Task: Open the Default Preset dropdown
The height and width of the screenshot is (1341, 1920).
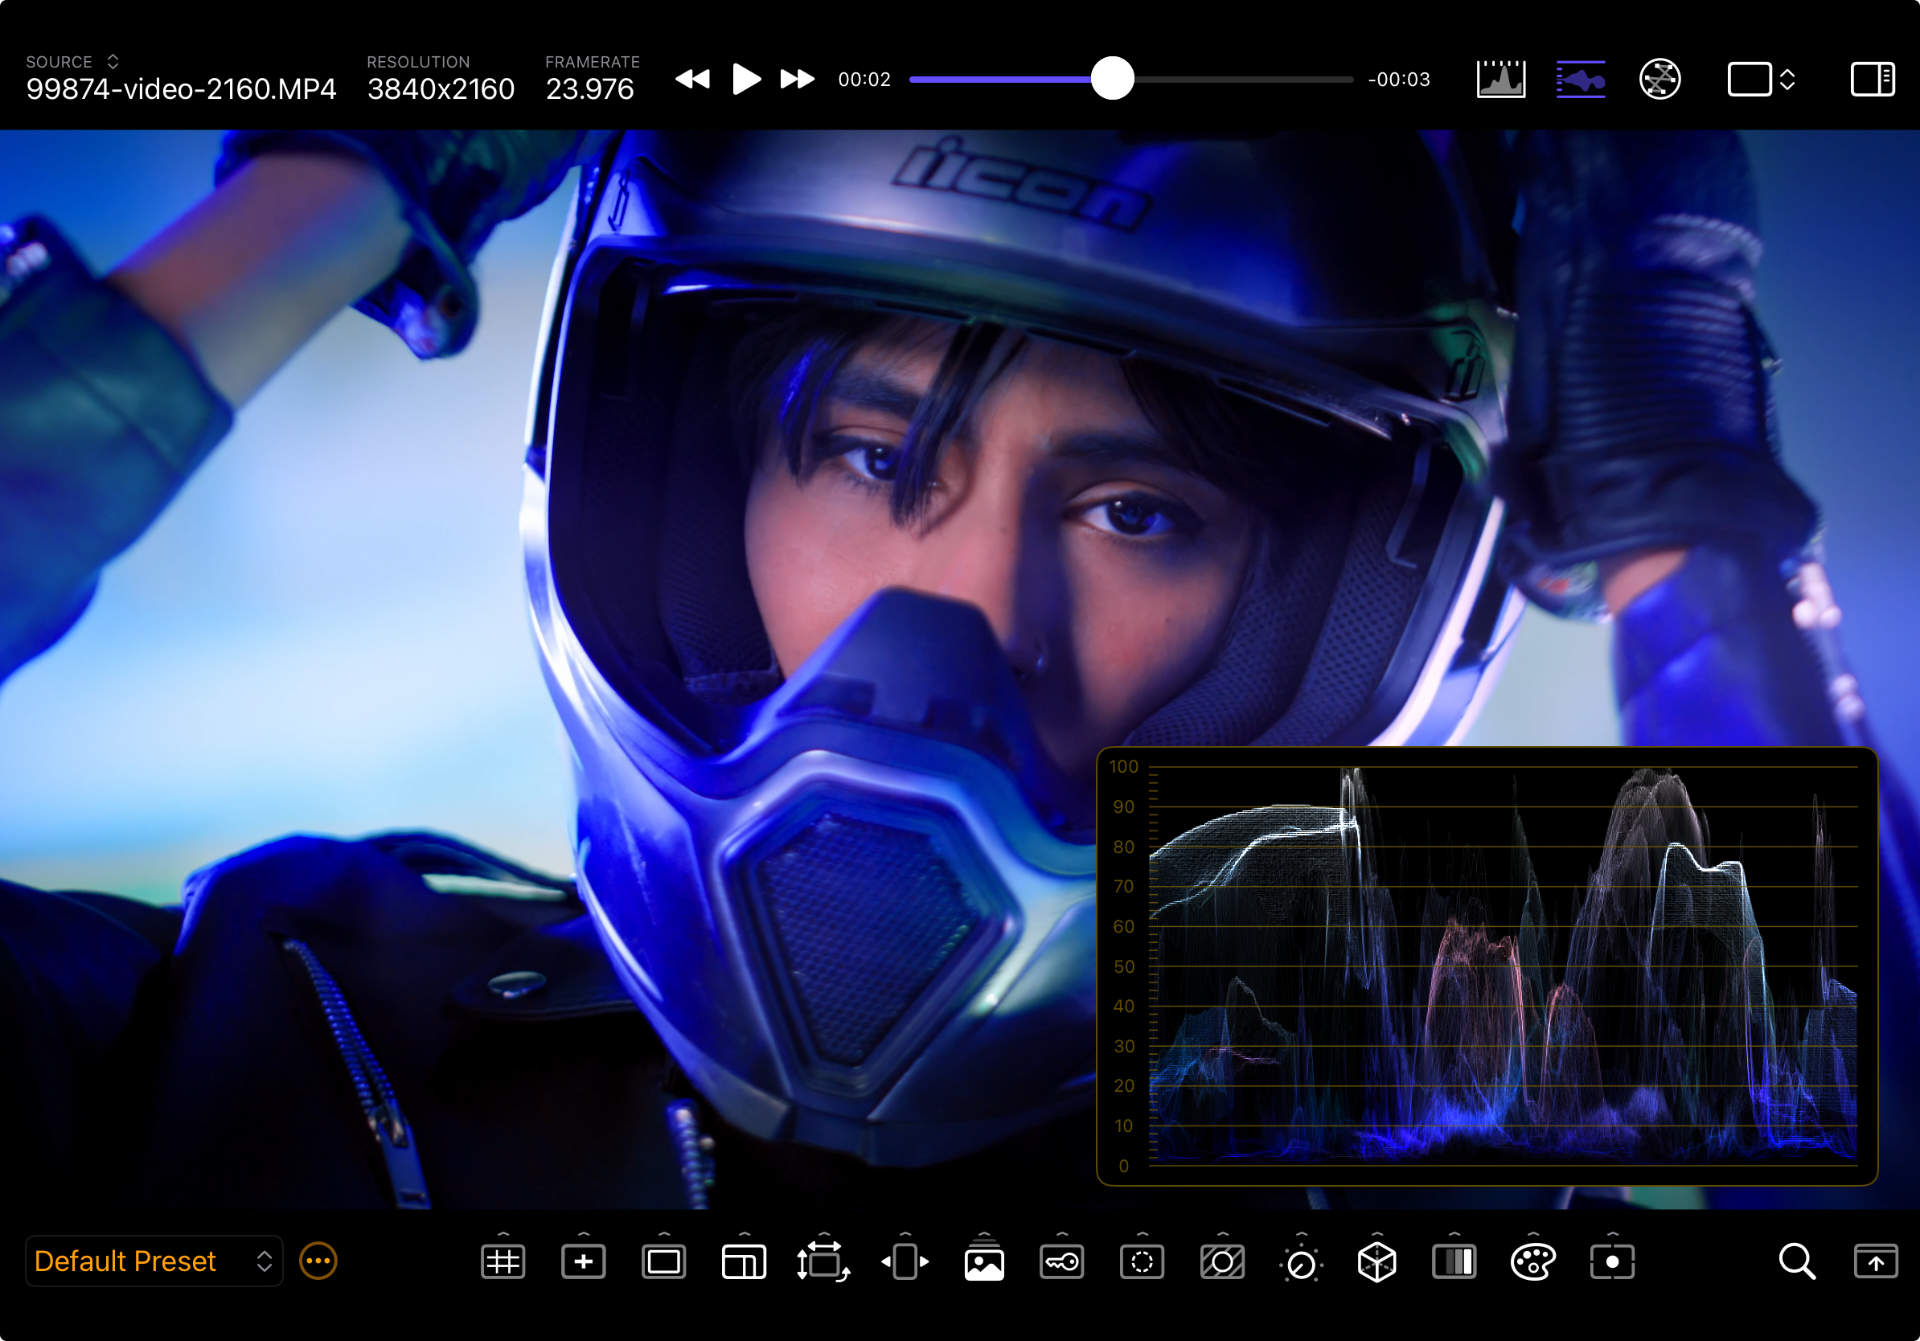Action: (152, 1262)
